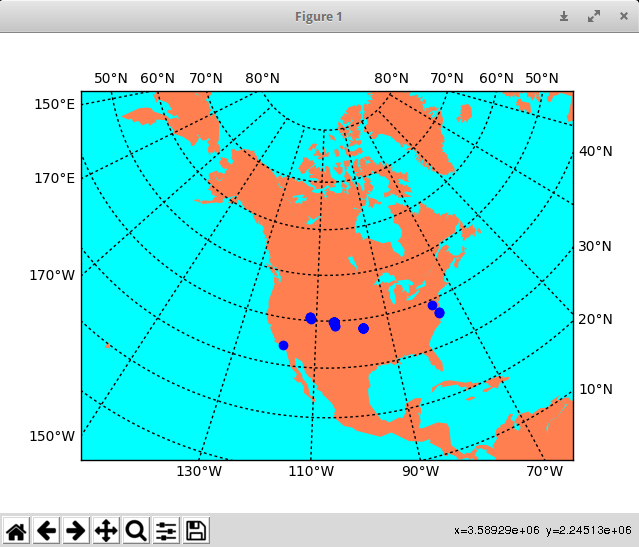The height and width of the screenshot is (547, 639).
Task: Select the isolated blue marker in the central plains
Action: (x=363, y=328)
